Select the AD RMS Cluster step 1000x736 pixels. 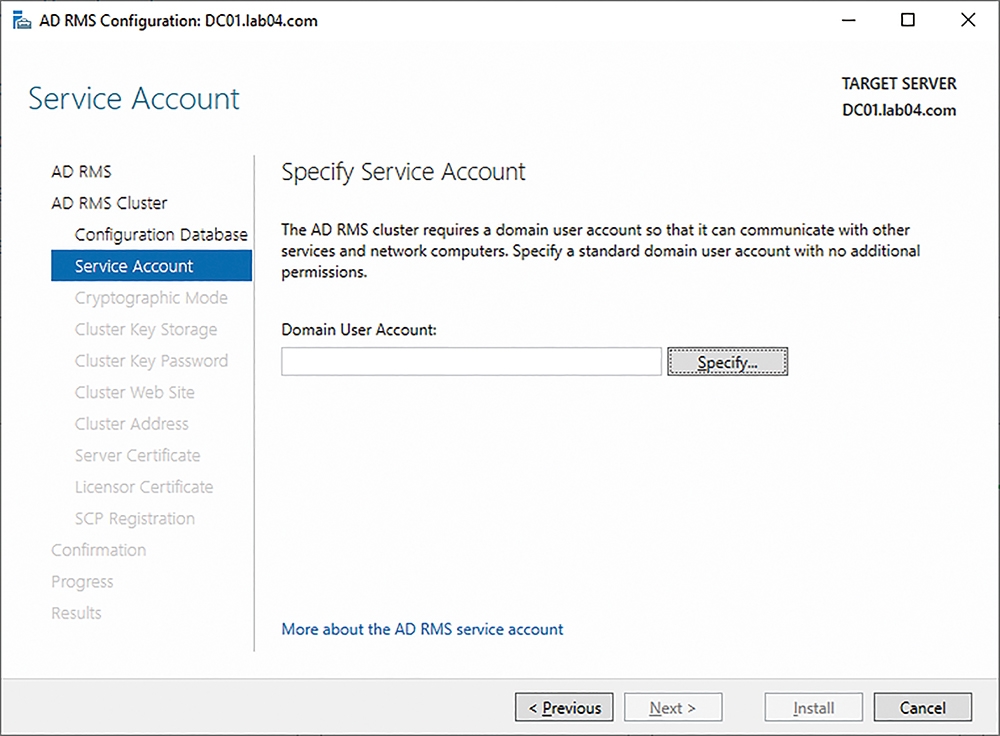tap(109, 203)
